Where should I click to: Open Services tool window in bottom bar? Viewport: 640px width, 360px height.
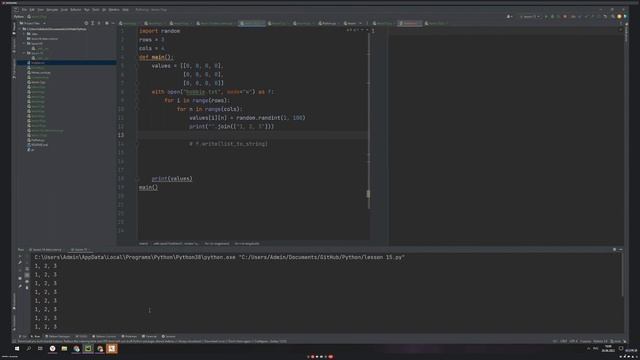[169, 336]
